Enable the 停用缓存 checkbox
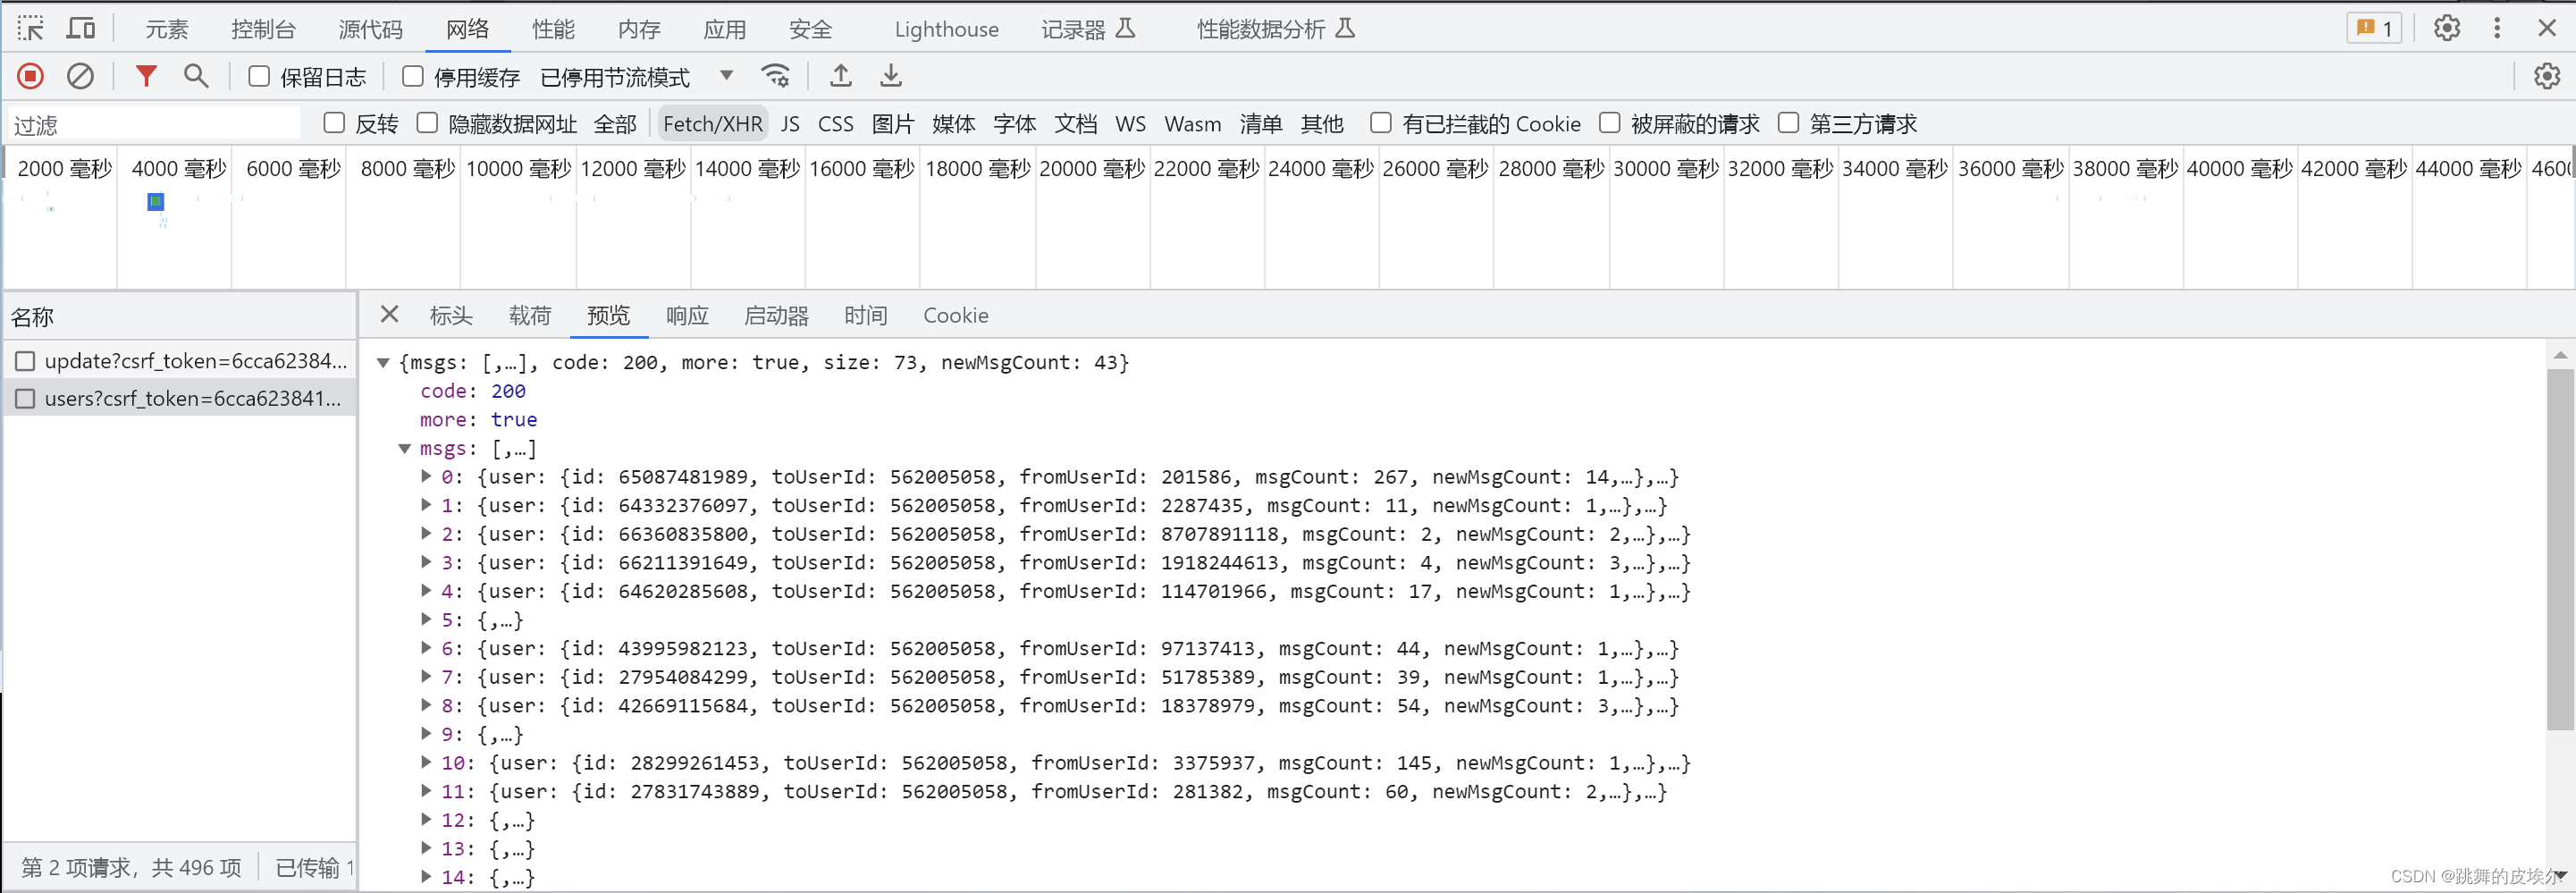 click(x=412, y=76)
